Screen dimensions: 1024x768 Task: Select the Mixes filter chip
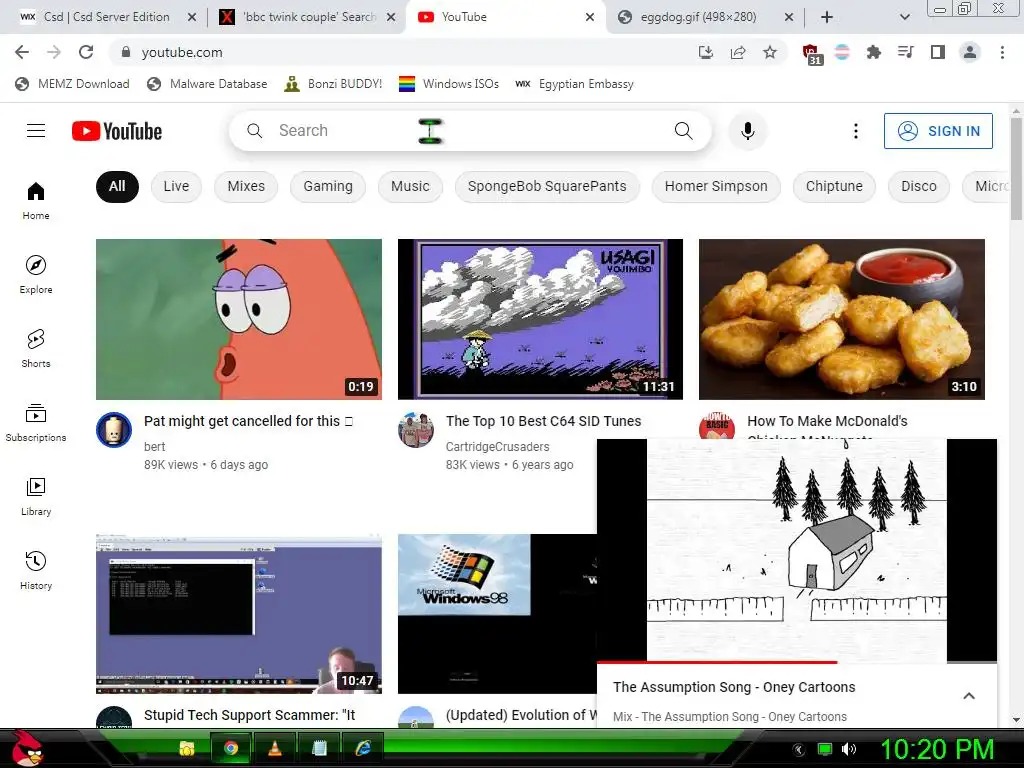pyautogui.click(x=246, y=186)
